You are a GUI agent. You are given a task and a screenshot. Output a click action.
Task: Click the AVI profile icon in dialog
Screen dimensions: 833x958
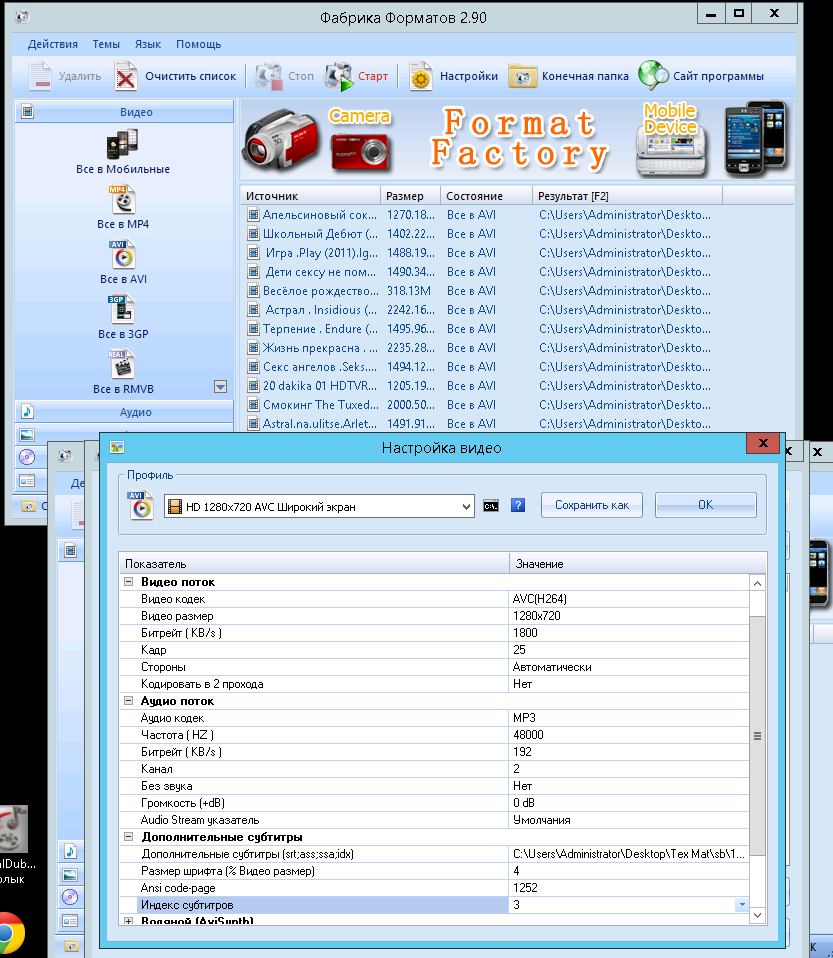click(141, 505)
